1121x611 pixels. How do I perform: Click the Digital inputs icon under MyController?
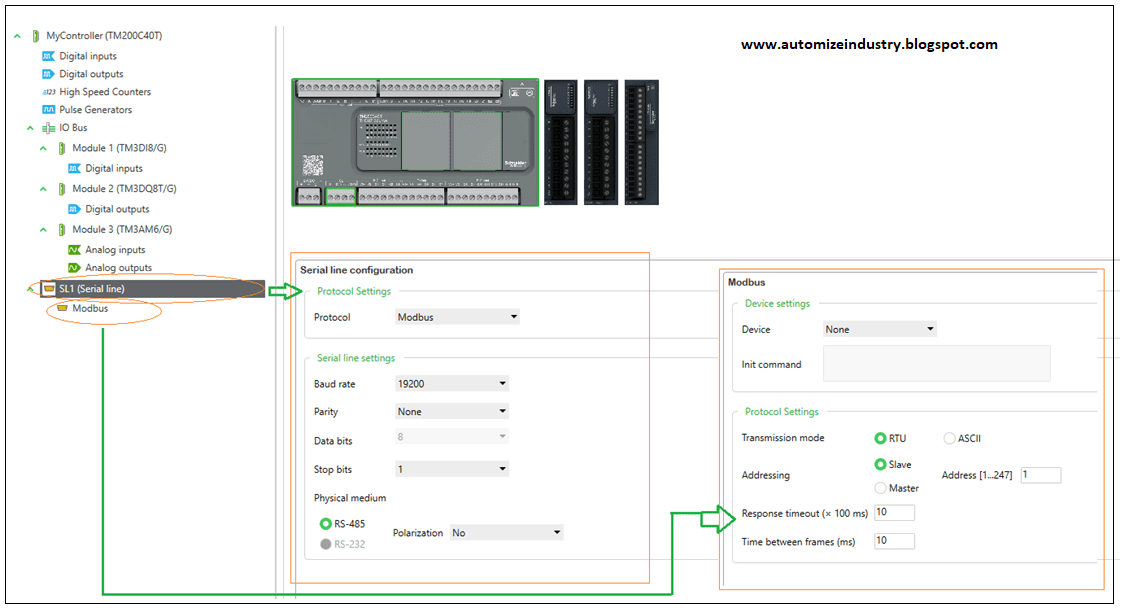click(x=49, y=56)
